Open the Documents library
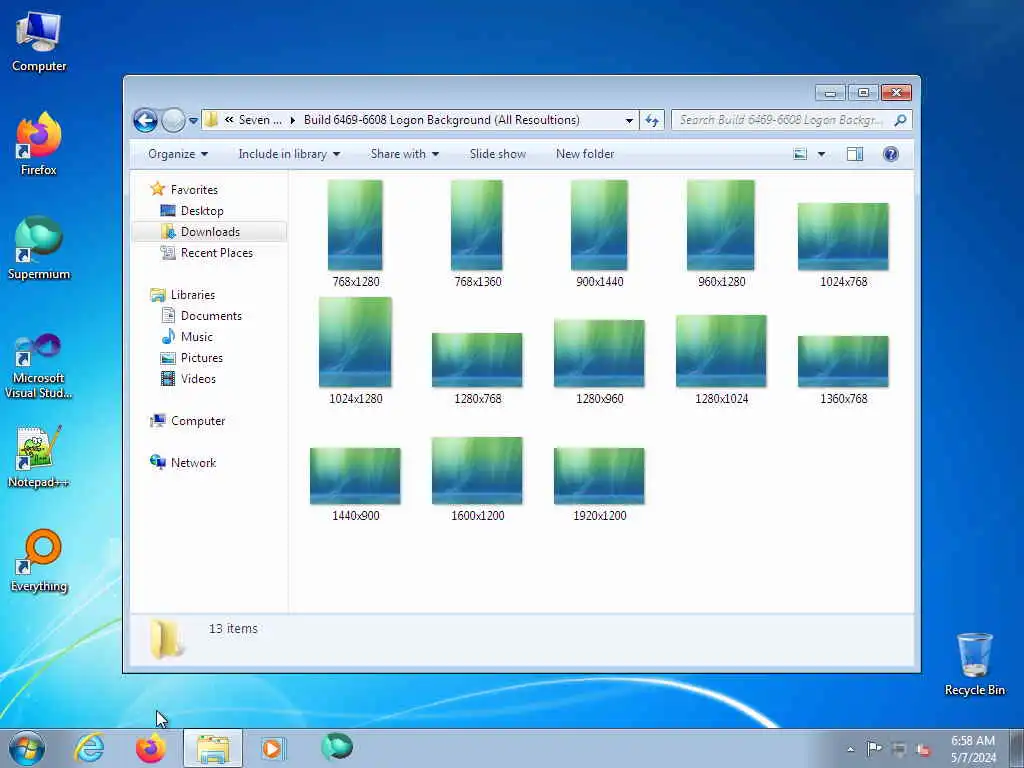The width and height of the screenshot is (1024, 768). coord(211,315)
